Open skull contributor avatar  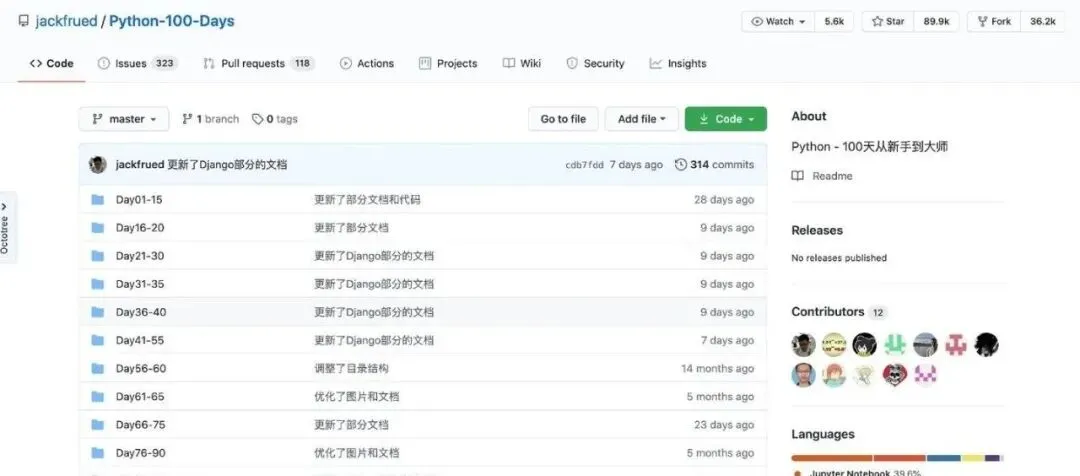[x=895, y=375]
